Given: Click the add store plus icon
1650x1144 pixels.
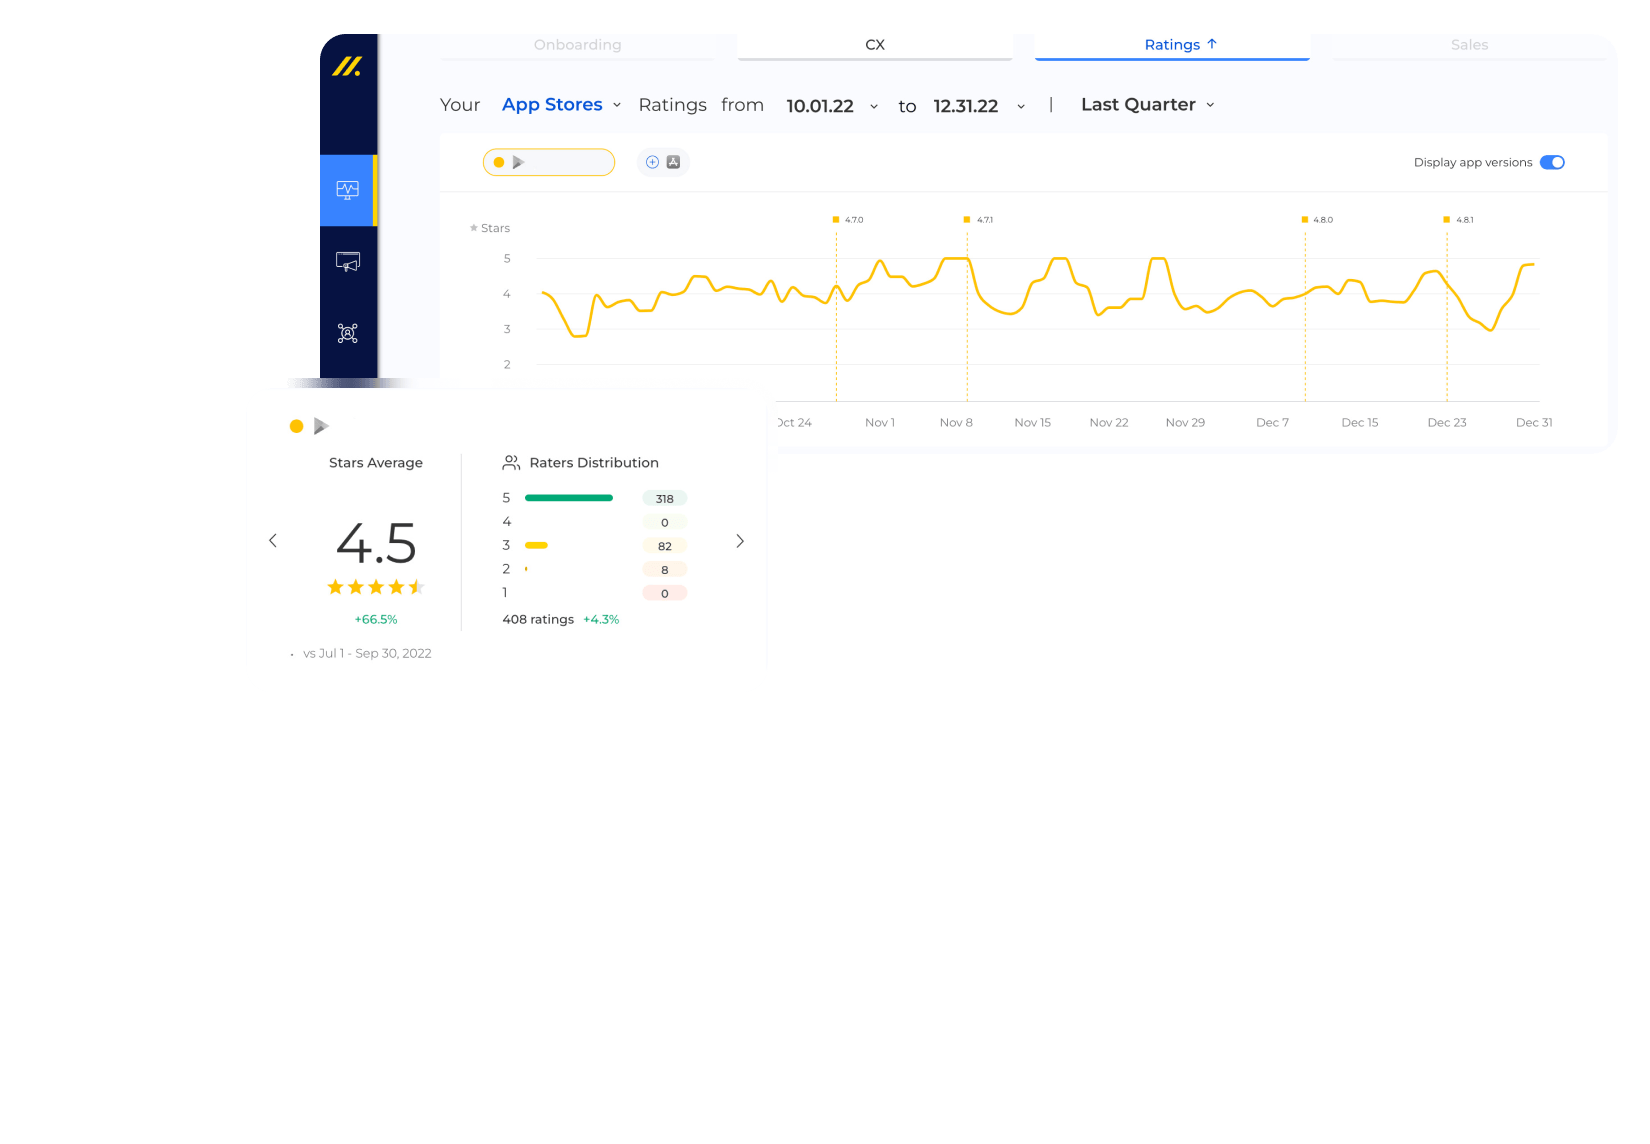Looking at the screenshot, I should (652, 162).
